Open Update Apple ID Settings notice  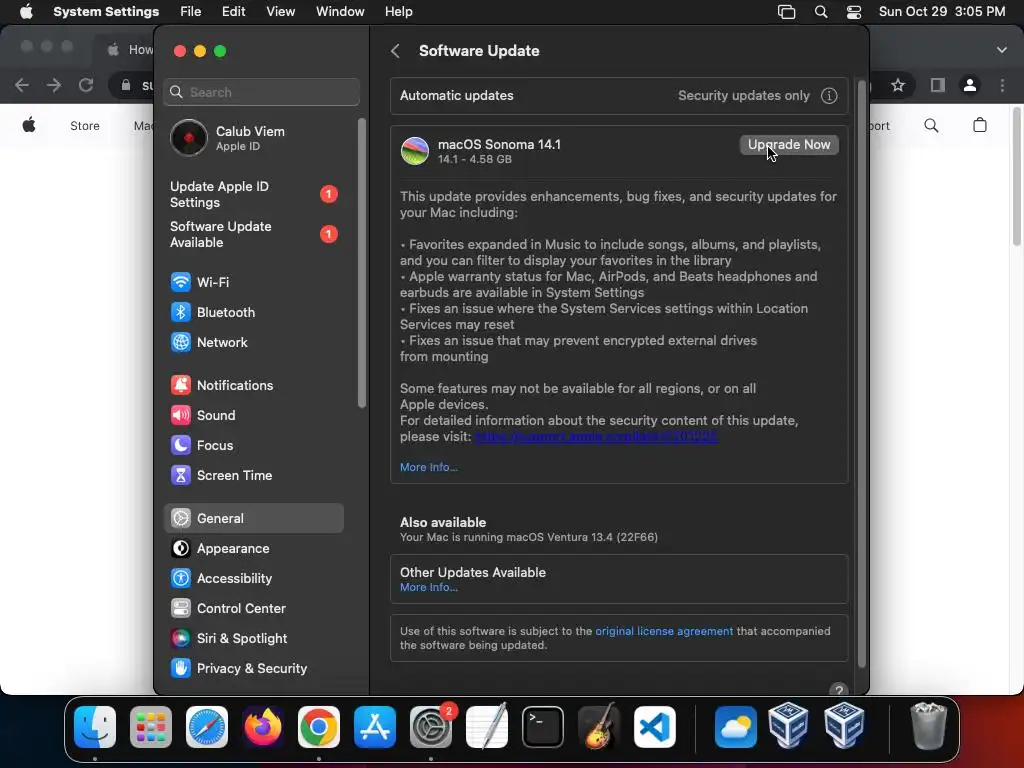pyautogui.click(x=253, y=194)
